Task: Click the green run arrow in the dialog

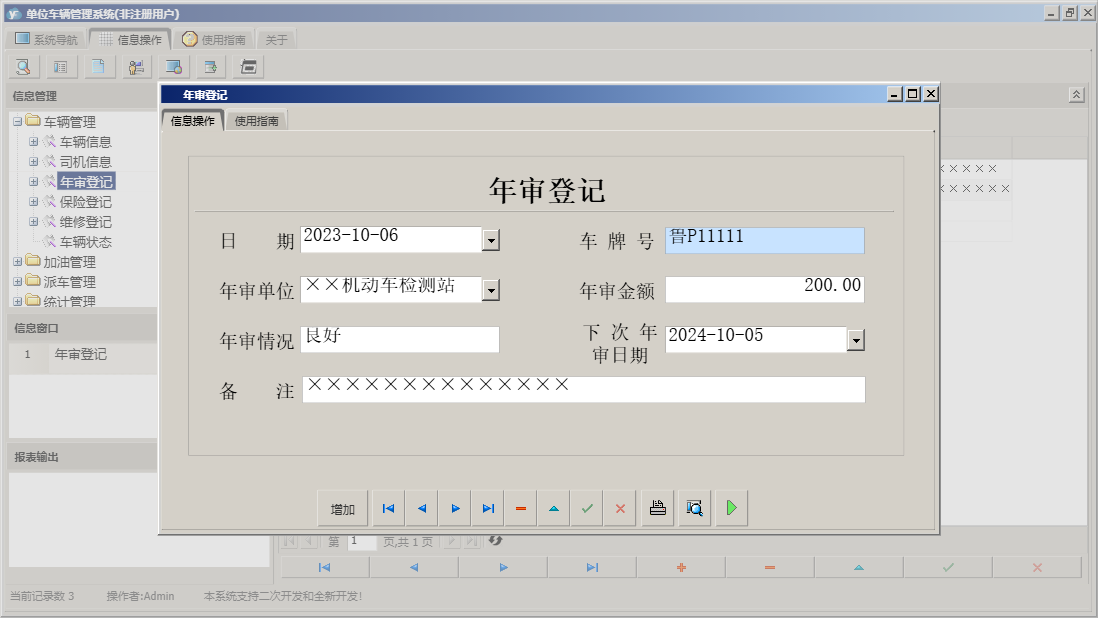Action: [x=730, y=508]
